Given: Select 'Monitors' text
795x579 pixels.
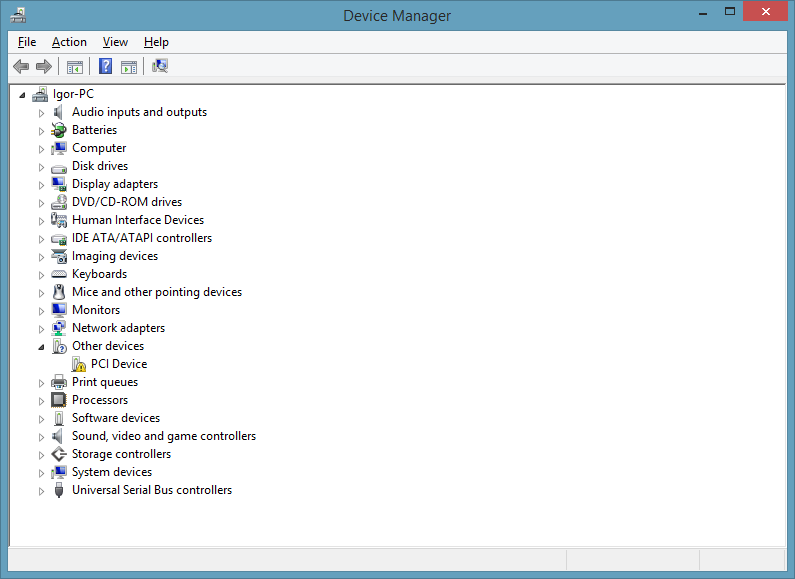Looking at the screenshot, I should tap(96, 310).
